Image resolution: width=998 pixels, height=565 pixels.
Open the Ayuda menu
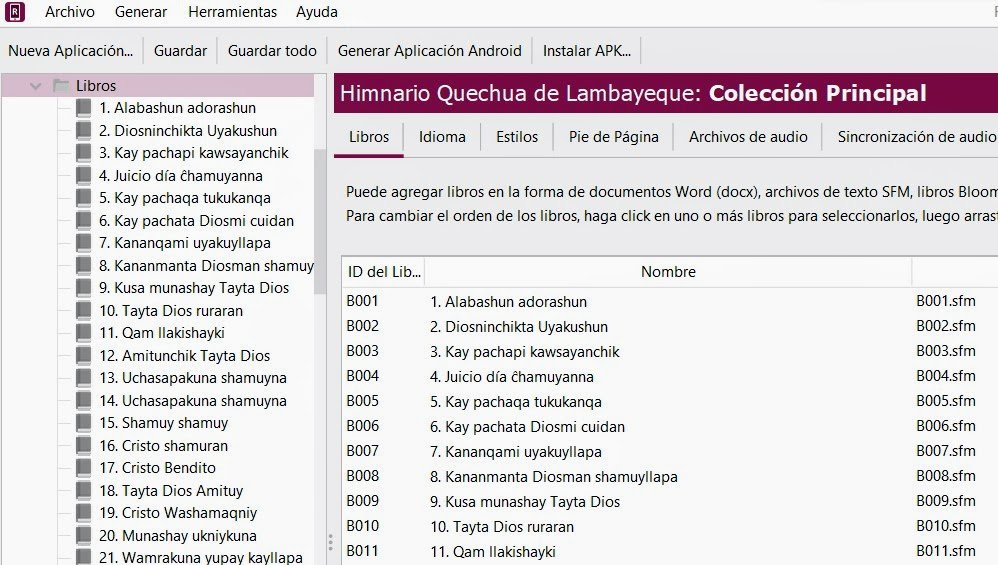pos(316,12)
